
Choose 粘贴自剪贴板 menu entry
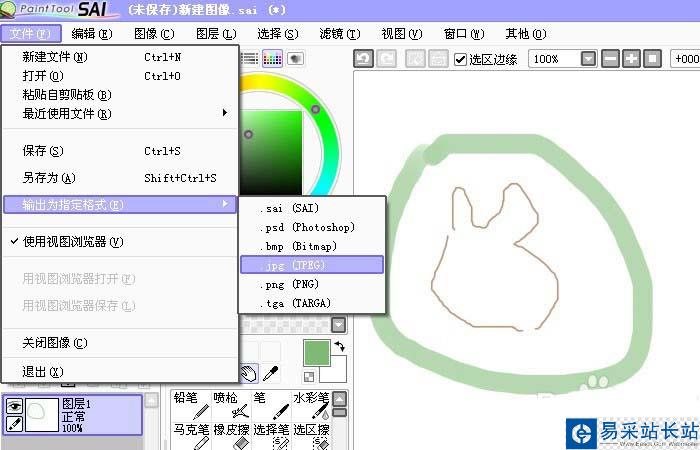(x=120, y=95)
